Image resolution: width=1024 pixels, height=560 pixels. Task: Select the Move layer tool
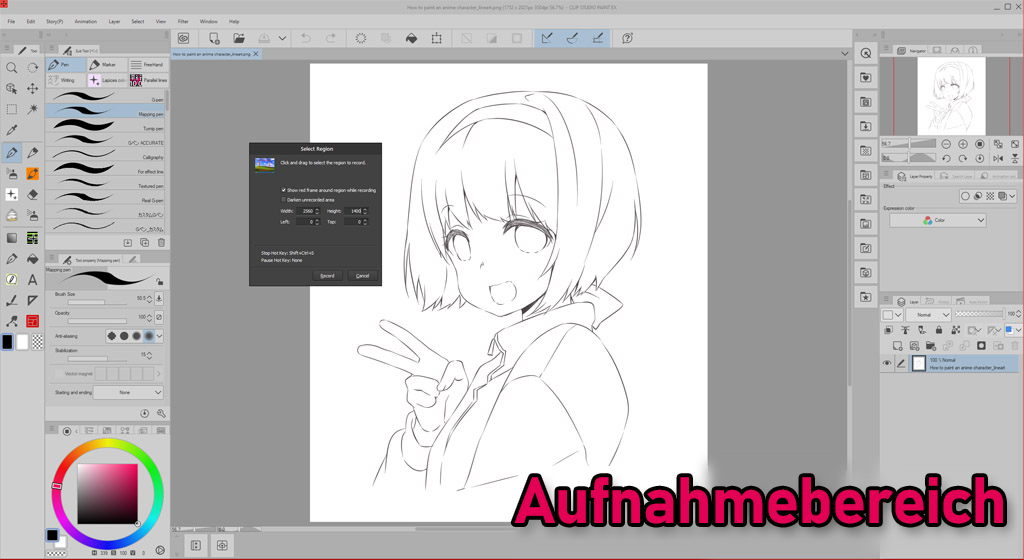click(x=33, y=88)
